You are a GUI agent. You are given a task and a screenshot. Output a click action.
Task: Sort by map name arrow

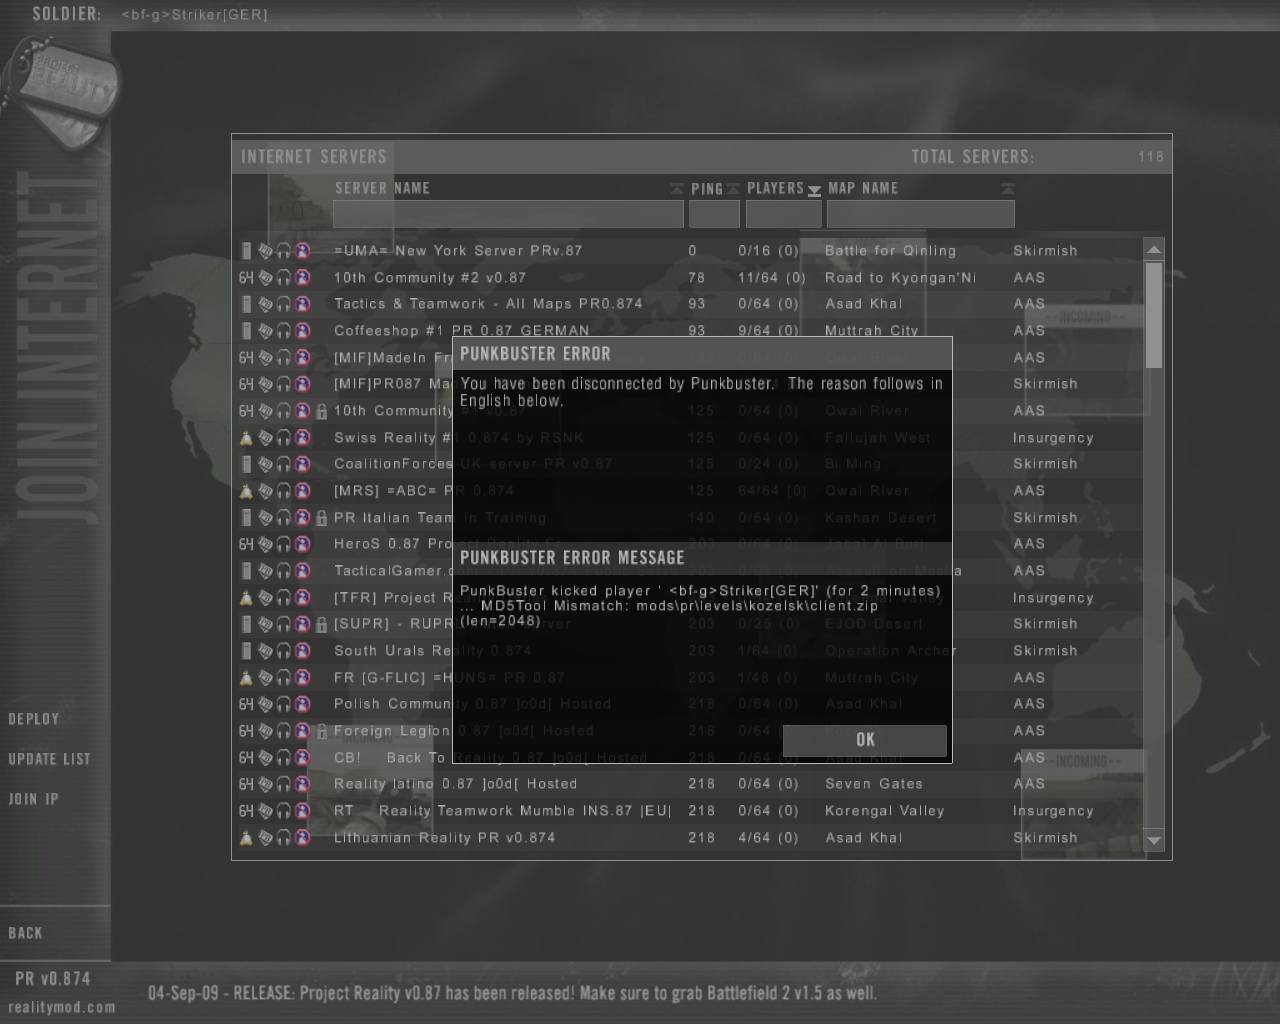[1008, 188]
